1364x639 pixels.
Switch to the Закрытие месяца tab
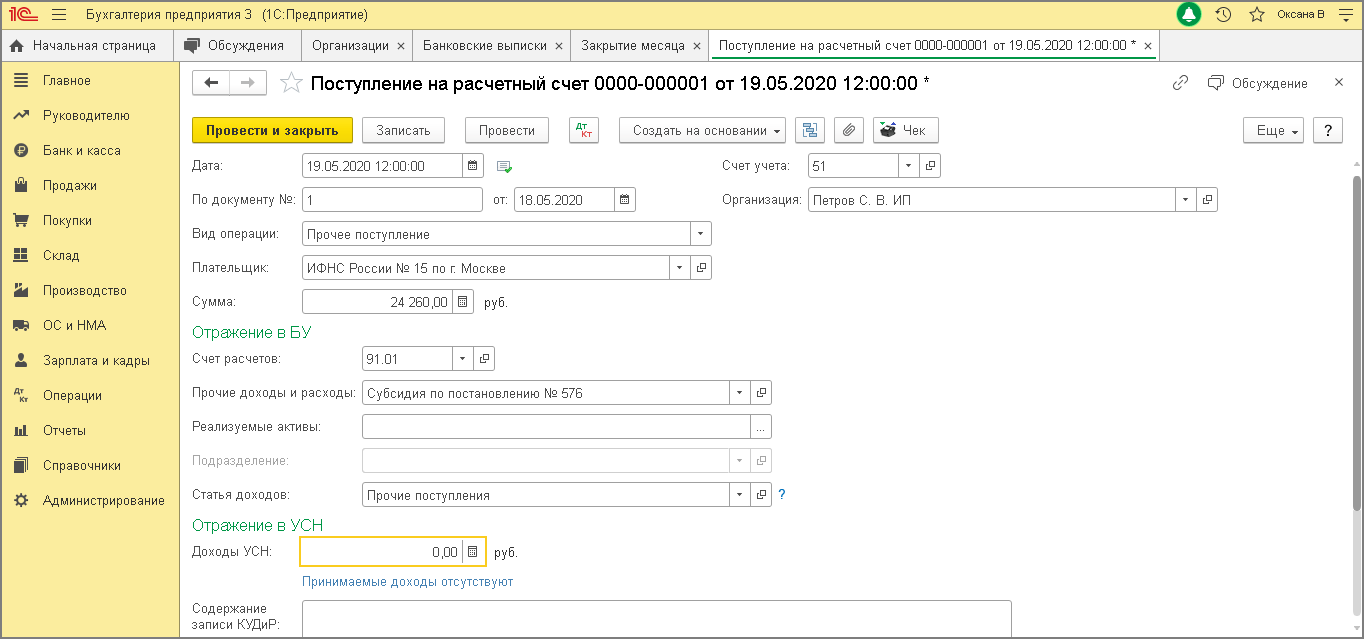pos(633,46)
